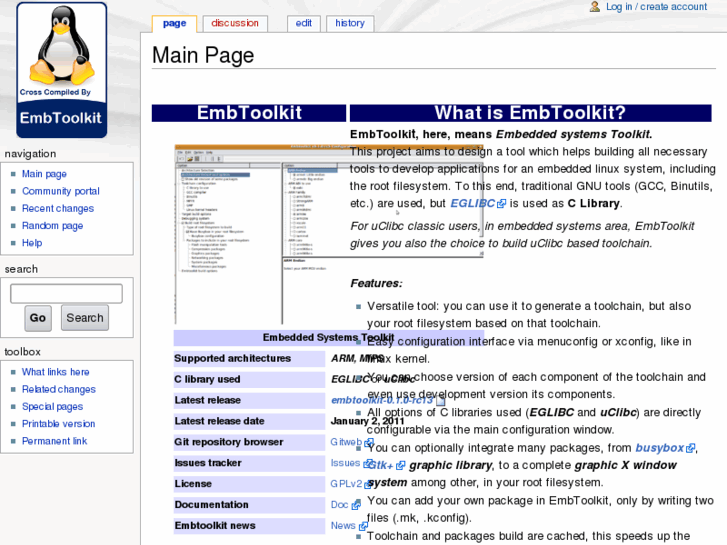Viewport: 727px width, 545px height.
Task: Click the user icon beside Log in
Action: pos(595,7)
